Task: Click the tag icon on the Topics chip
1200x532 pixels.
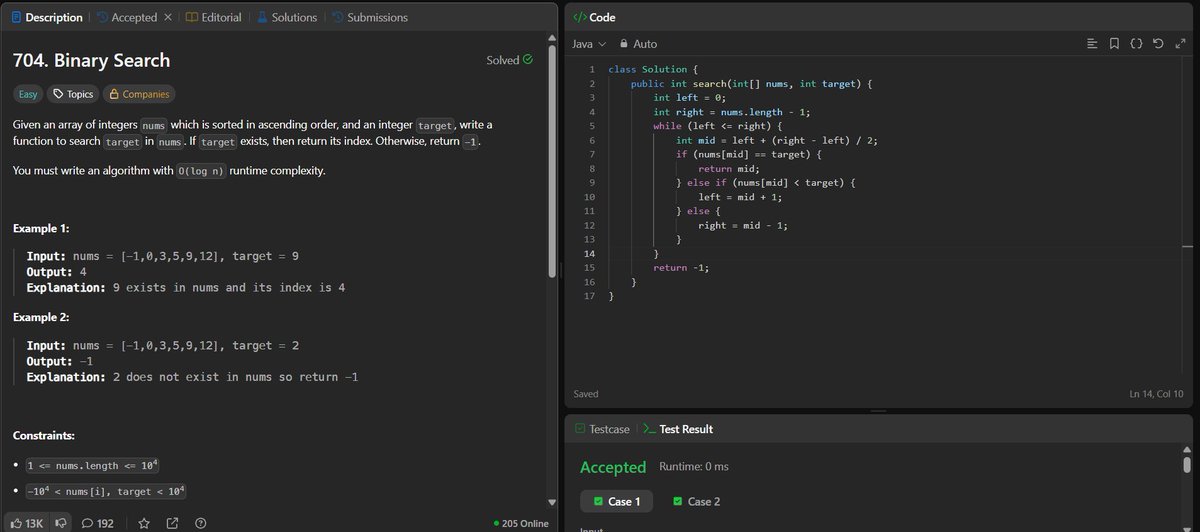Action: pos(57,94)
